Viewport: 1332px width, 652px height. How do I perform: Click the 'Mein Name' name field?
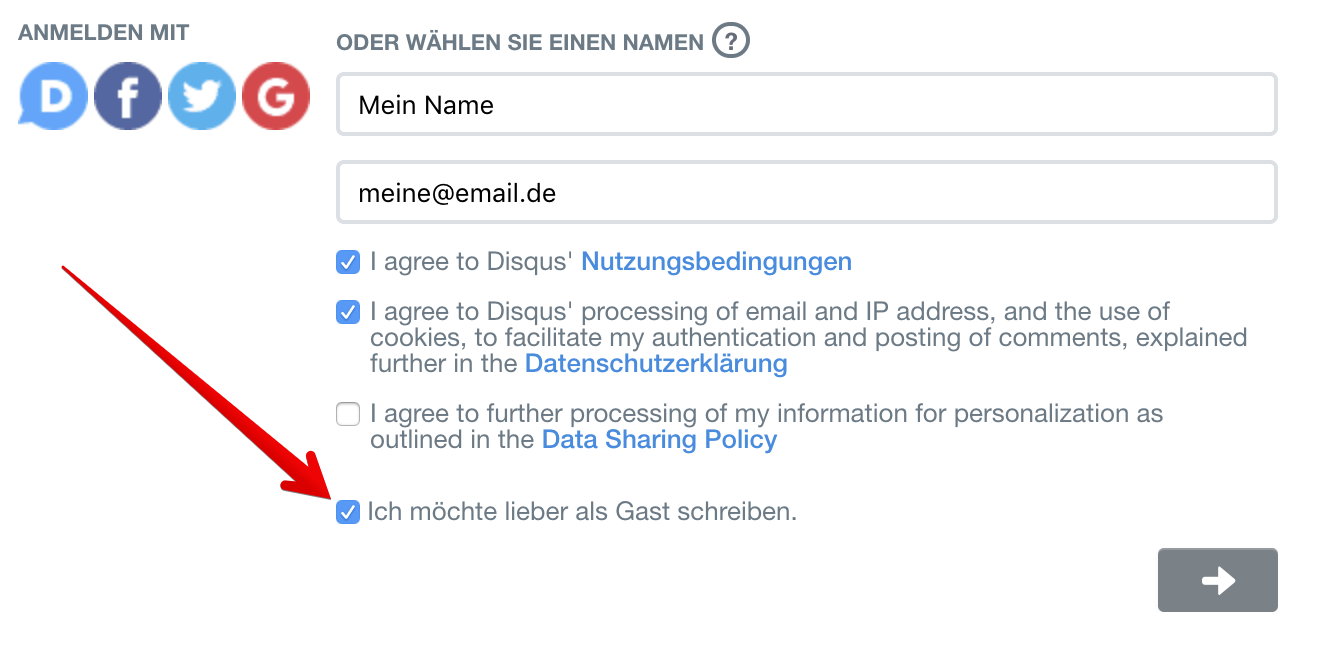806,104
